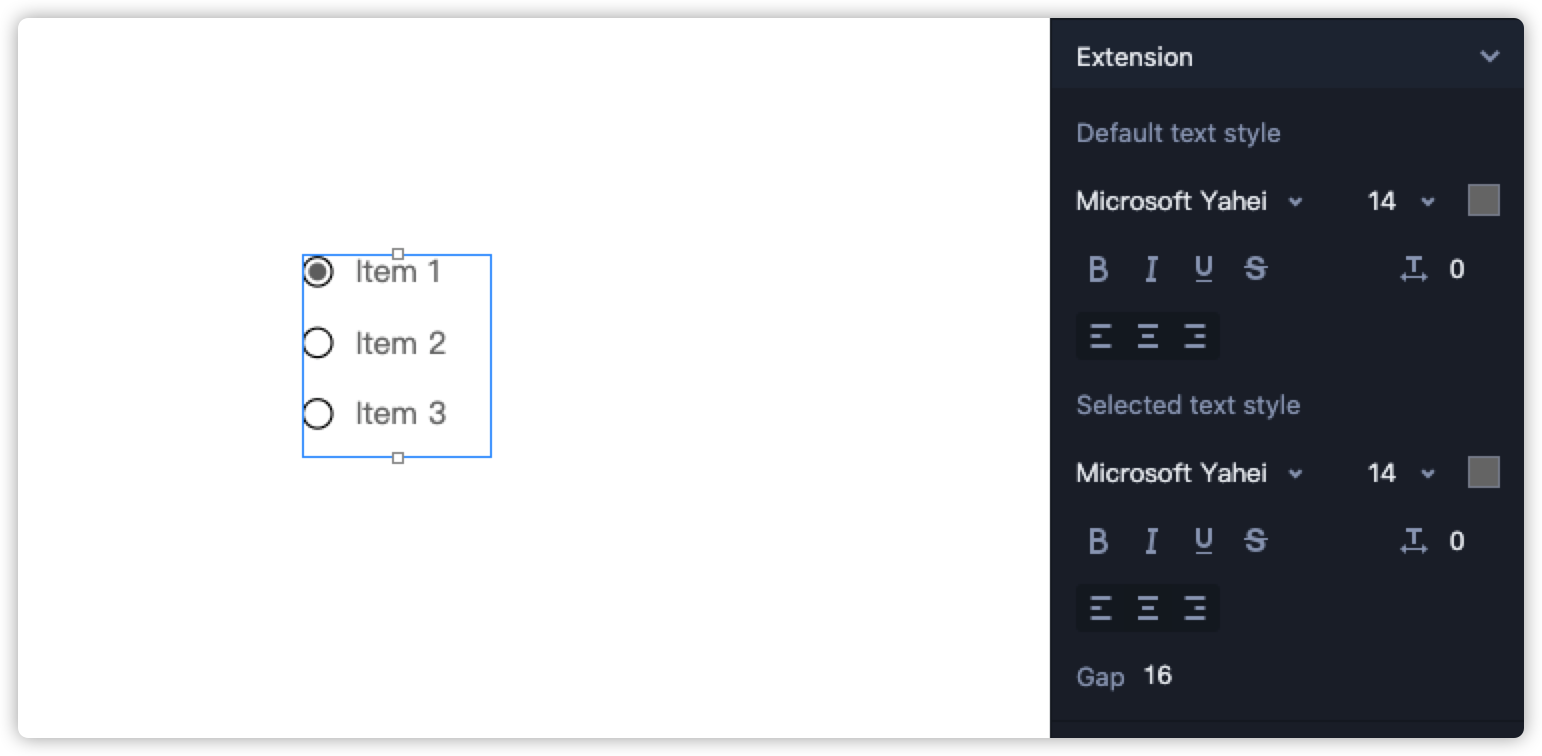Toggle Strikethrough in Default text style
The height and width of the screenshot is (756, 1542).
click(x=1256, y=269)
